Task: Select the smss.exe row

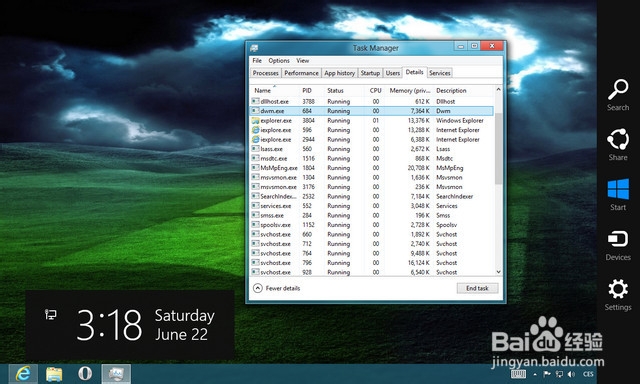Action: [x=372, y=215]
